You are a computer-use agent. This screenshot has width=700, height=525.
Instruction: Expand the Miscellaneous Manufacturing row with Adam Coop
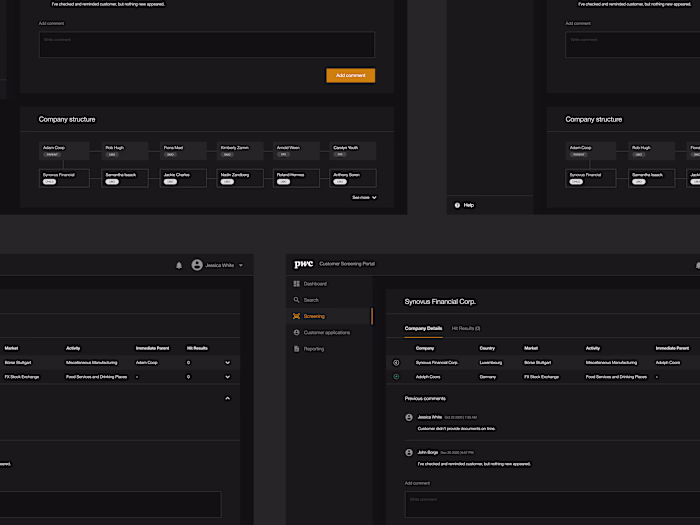click(x=228, y=362)
